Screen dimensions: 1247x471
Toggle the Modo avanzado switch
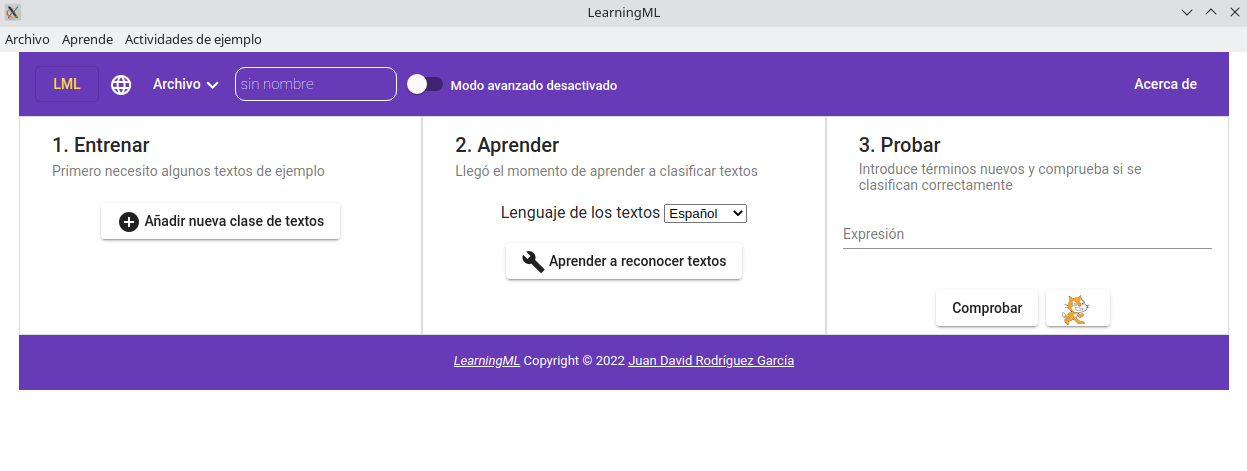[x=424, y=85]
